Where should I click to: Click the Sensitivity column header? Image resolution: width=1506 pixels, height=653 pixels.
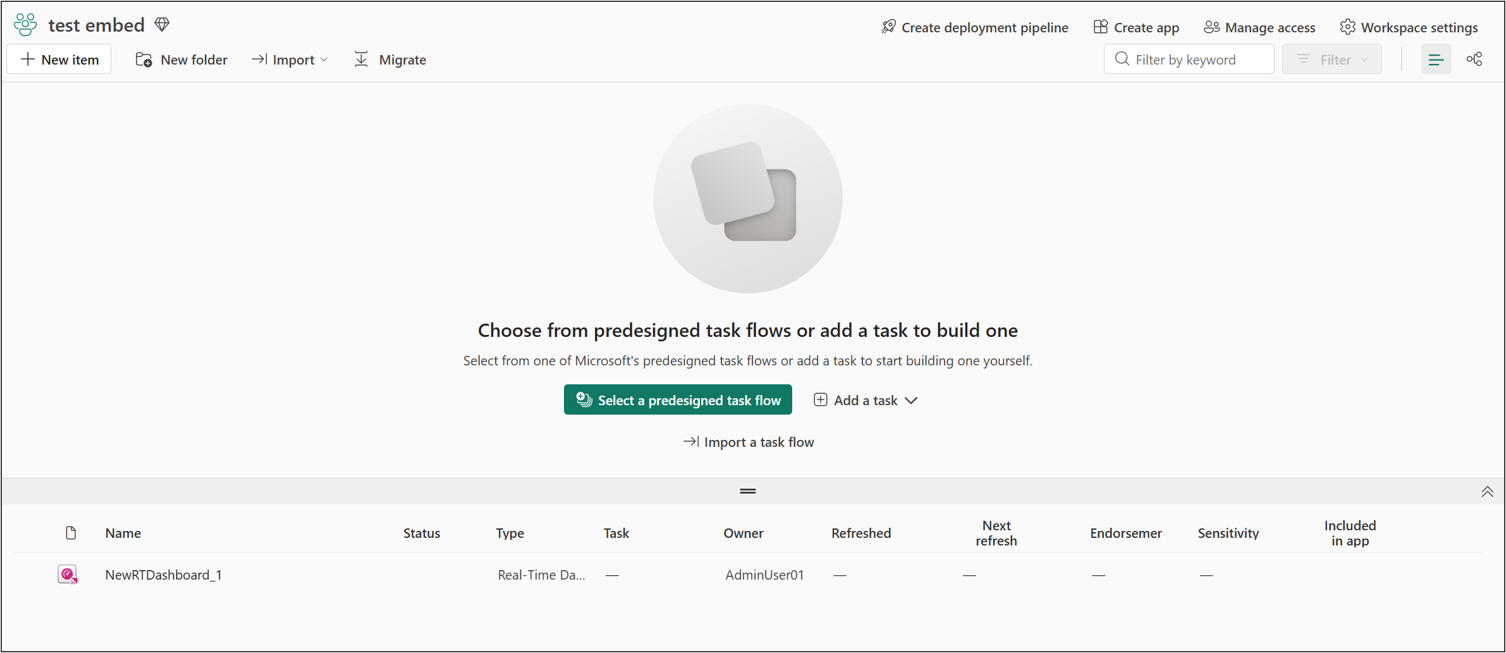1228,533
